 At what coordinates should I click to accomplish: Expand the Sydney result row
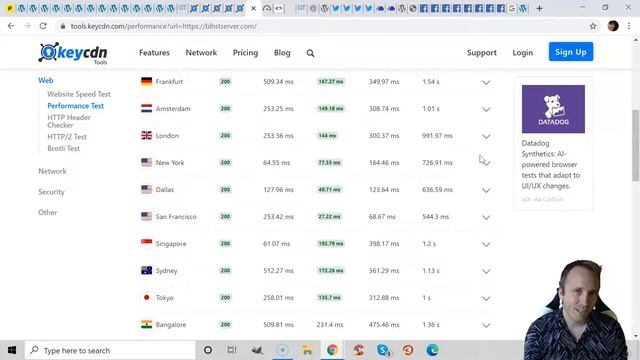point(486,271)
